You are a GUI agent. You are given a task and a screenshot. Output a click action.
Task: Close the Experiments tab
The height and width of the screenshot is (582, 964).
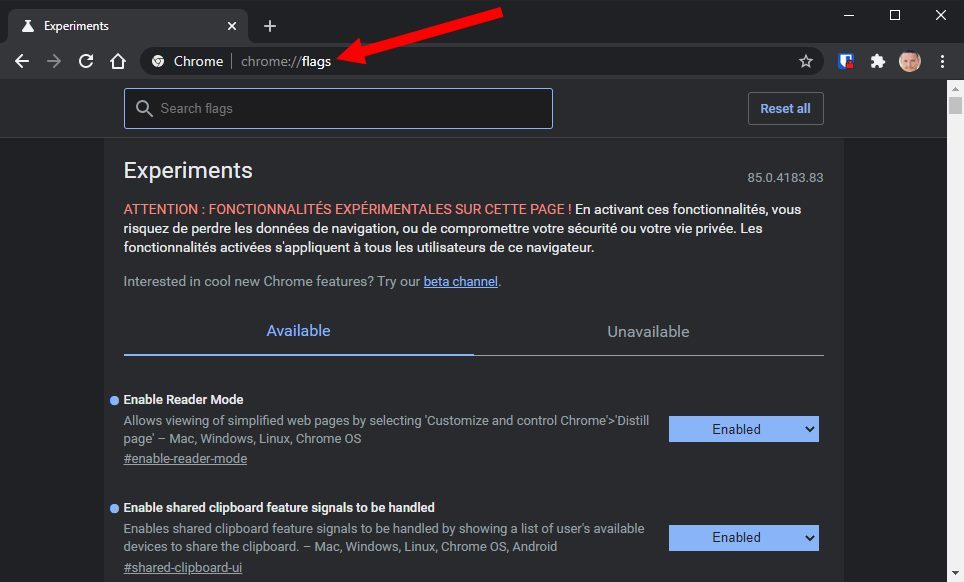pos(232,26)
